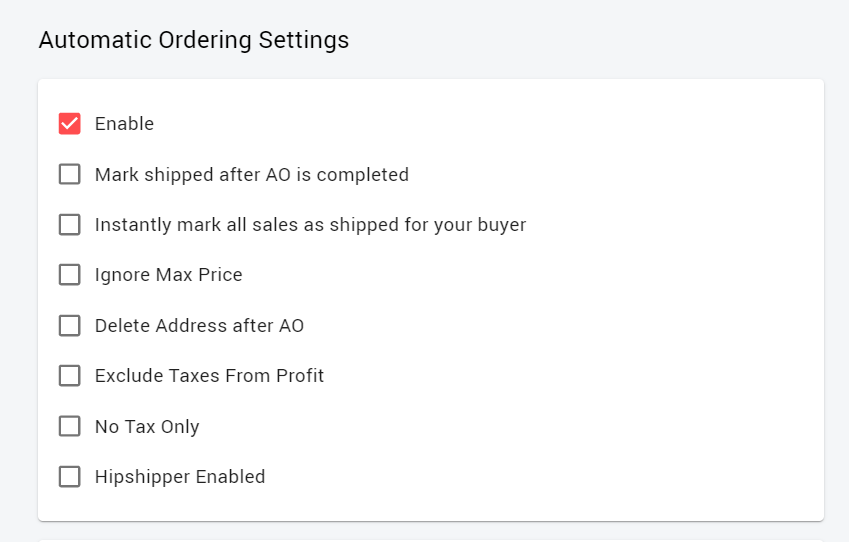
Task: Click the "Enable" label text
Action: tap(124, 124)
